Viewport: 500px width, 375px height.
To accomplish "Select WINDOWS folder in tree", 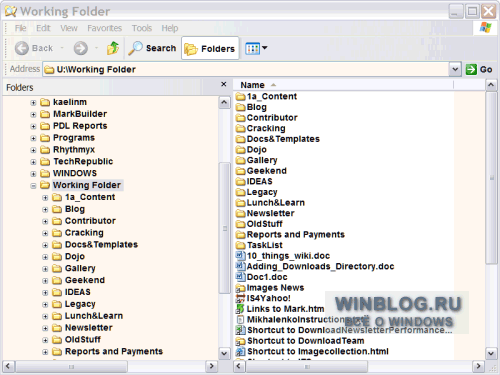I will tap(75, 173).
